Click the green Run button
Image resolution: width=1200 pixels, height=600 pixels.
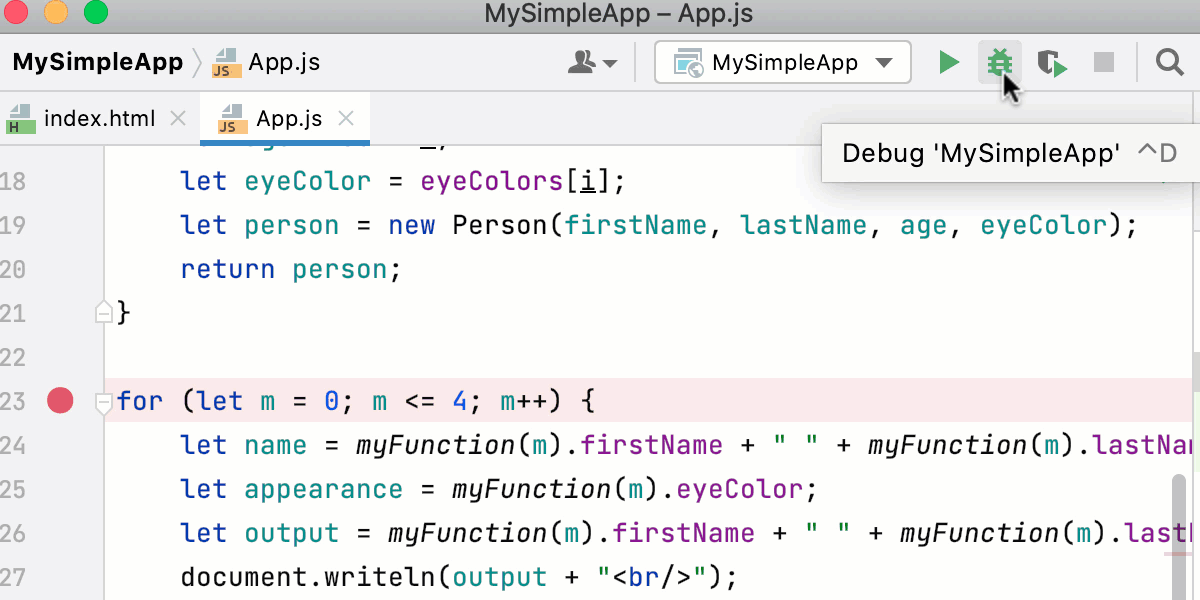(x=948, y=63)
